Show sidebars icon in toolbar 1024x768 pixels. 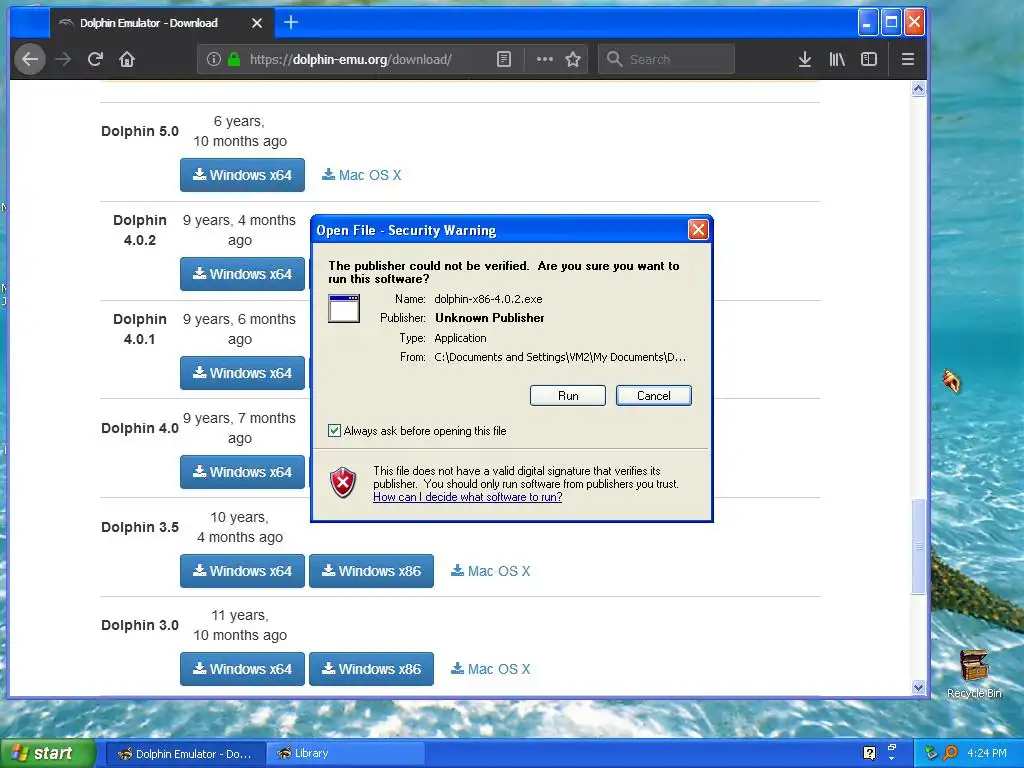[x=869, y=59]
